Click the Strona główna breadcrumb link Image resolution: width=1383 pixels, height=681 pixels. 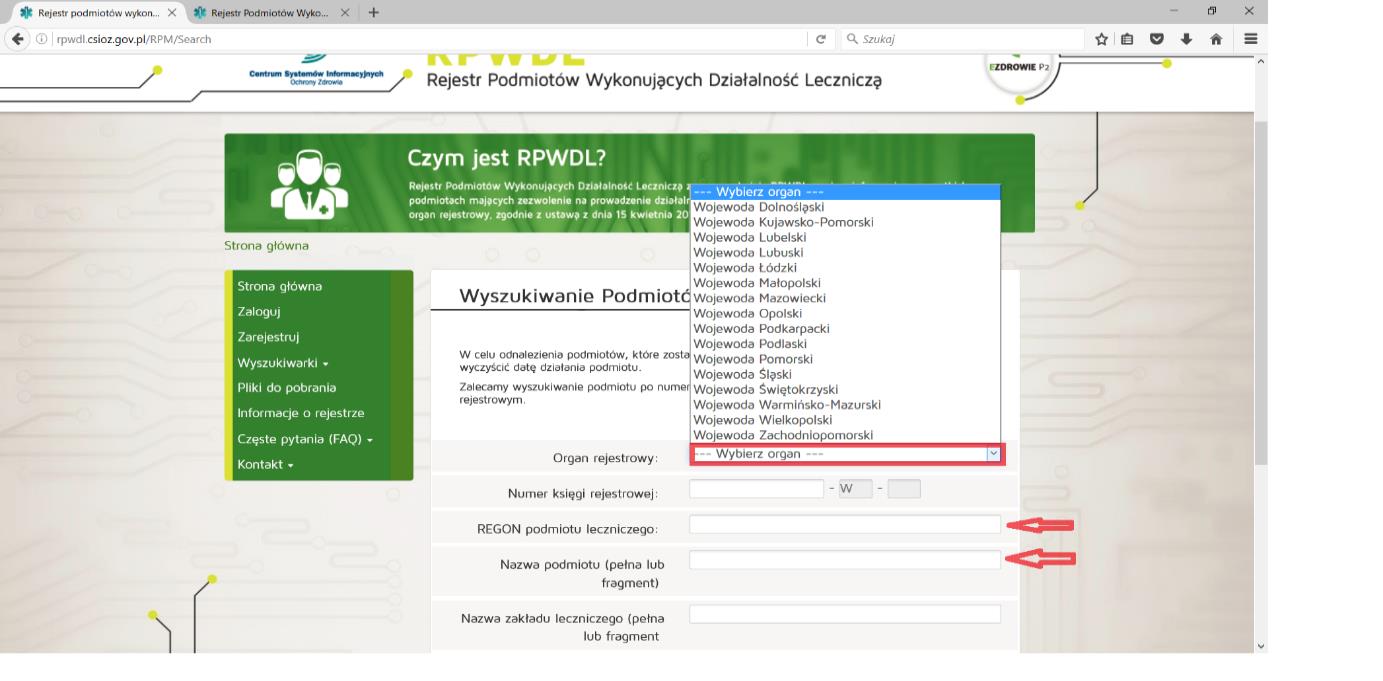coord(266,246)
